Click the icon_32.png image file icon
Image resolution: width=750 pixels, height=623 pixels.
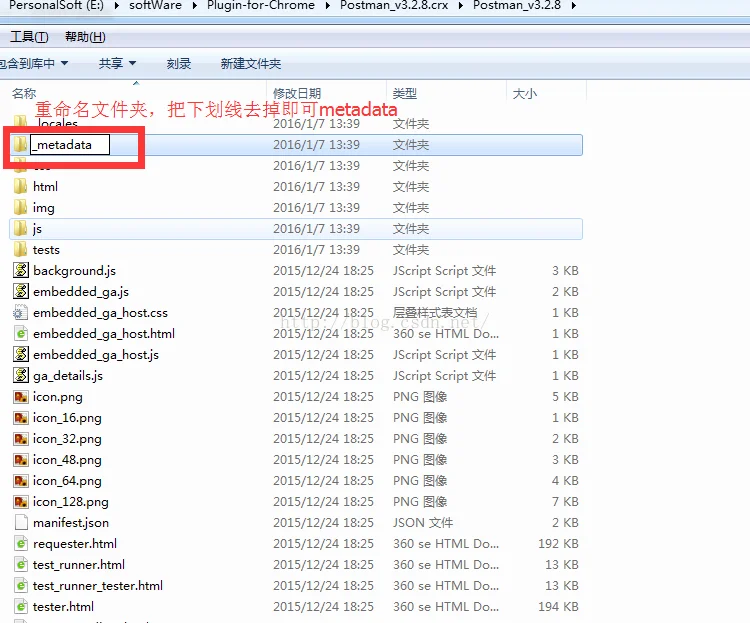[x=21, y=439]
